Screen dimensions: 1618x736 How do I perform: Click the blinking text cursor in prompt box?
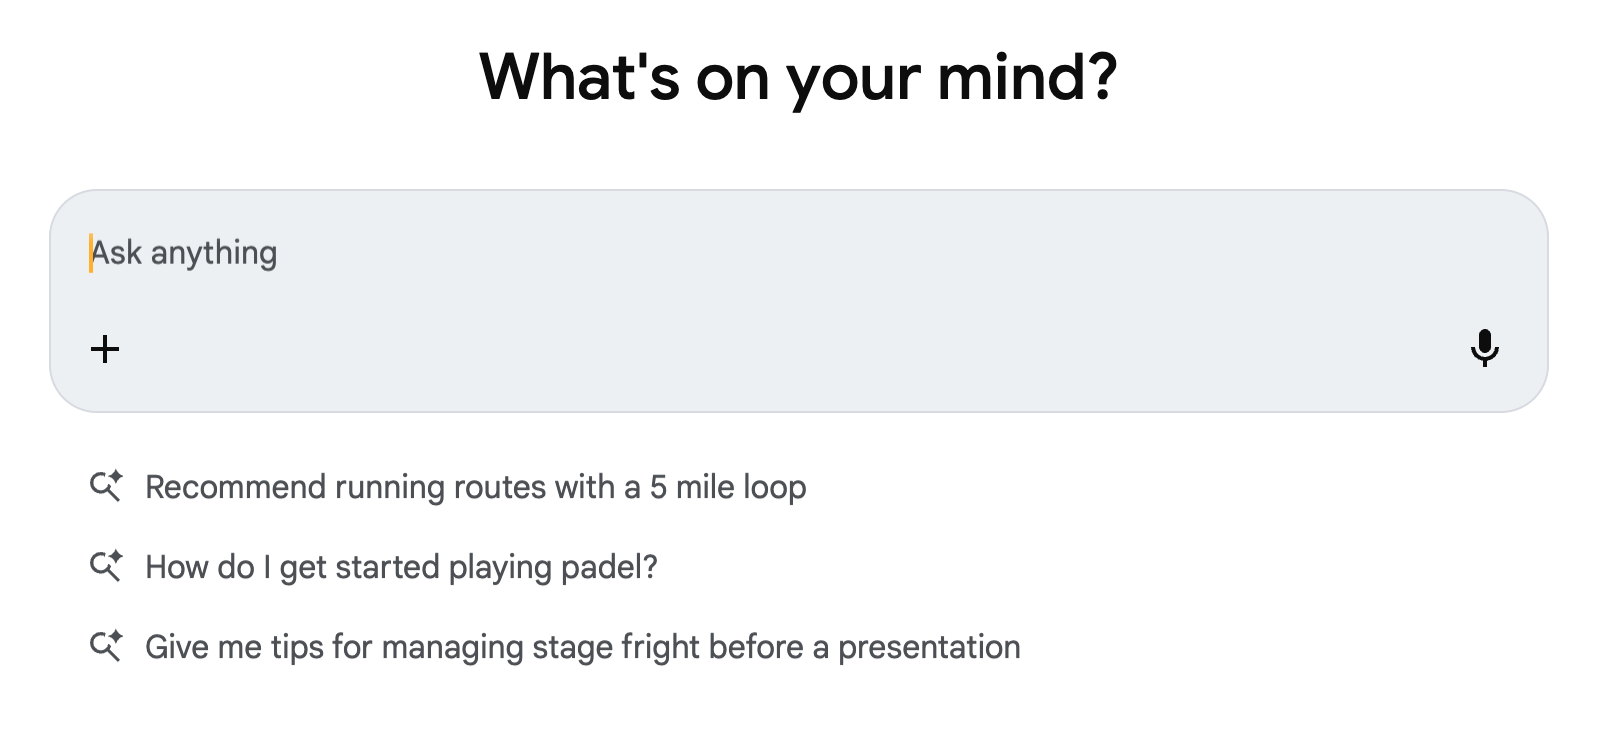91,253
